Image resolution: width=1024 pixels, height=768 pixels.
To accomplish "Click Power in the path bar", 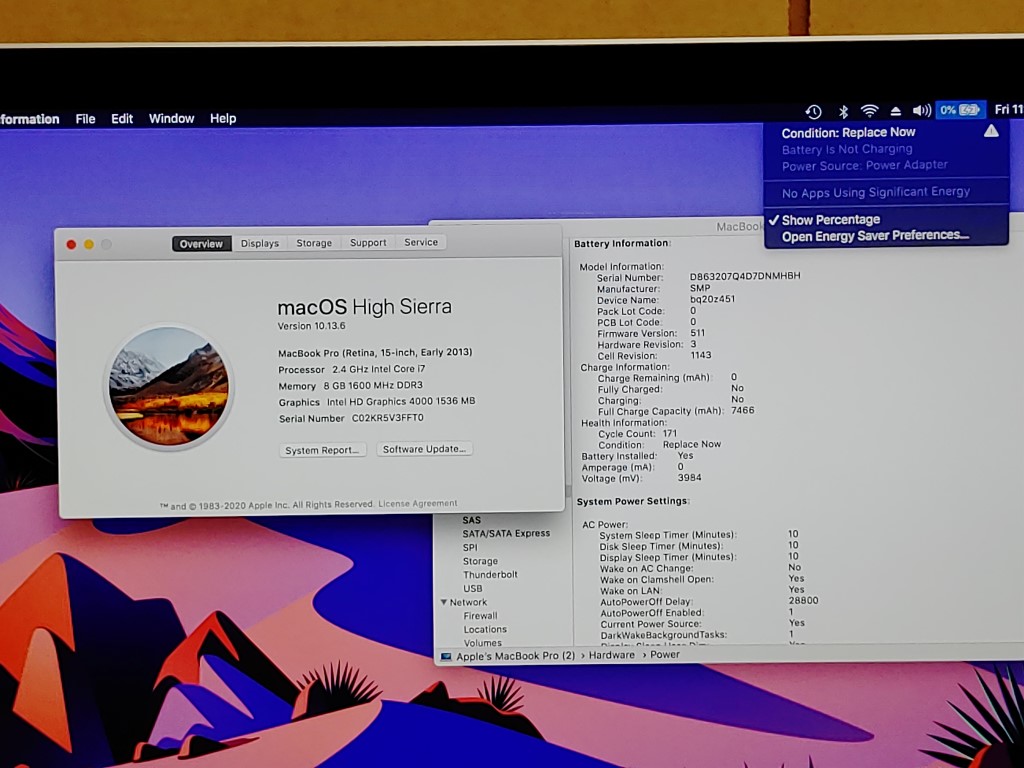I will click(x=665, y=654).
